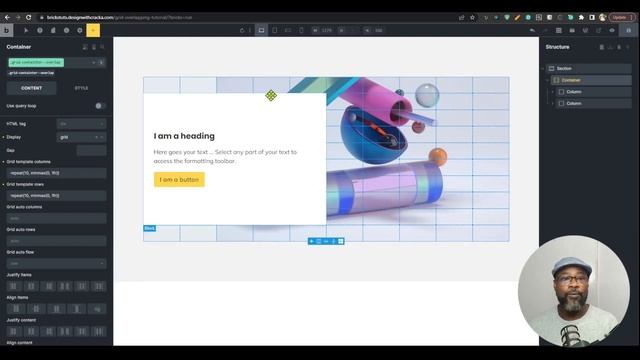The width and height of the screenshot is (640, 360).
Task: Click the yellow add element plus button
Action: pyautogui.click(x=93, y=30)
